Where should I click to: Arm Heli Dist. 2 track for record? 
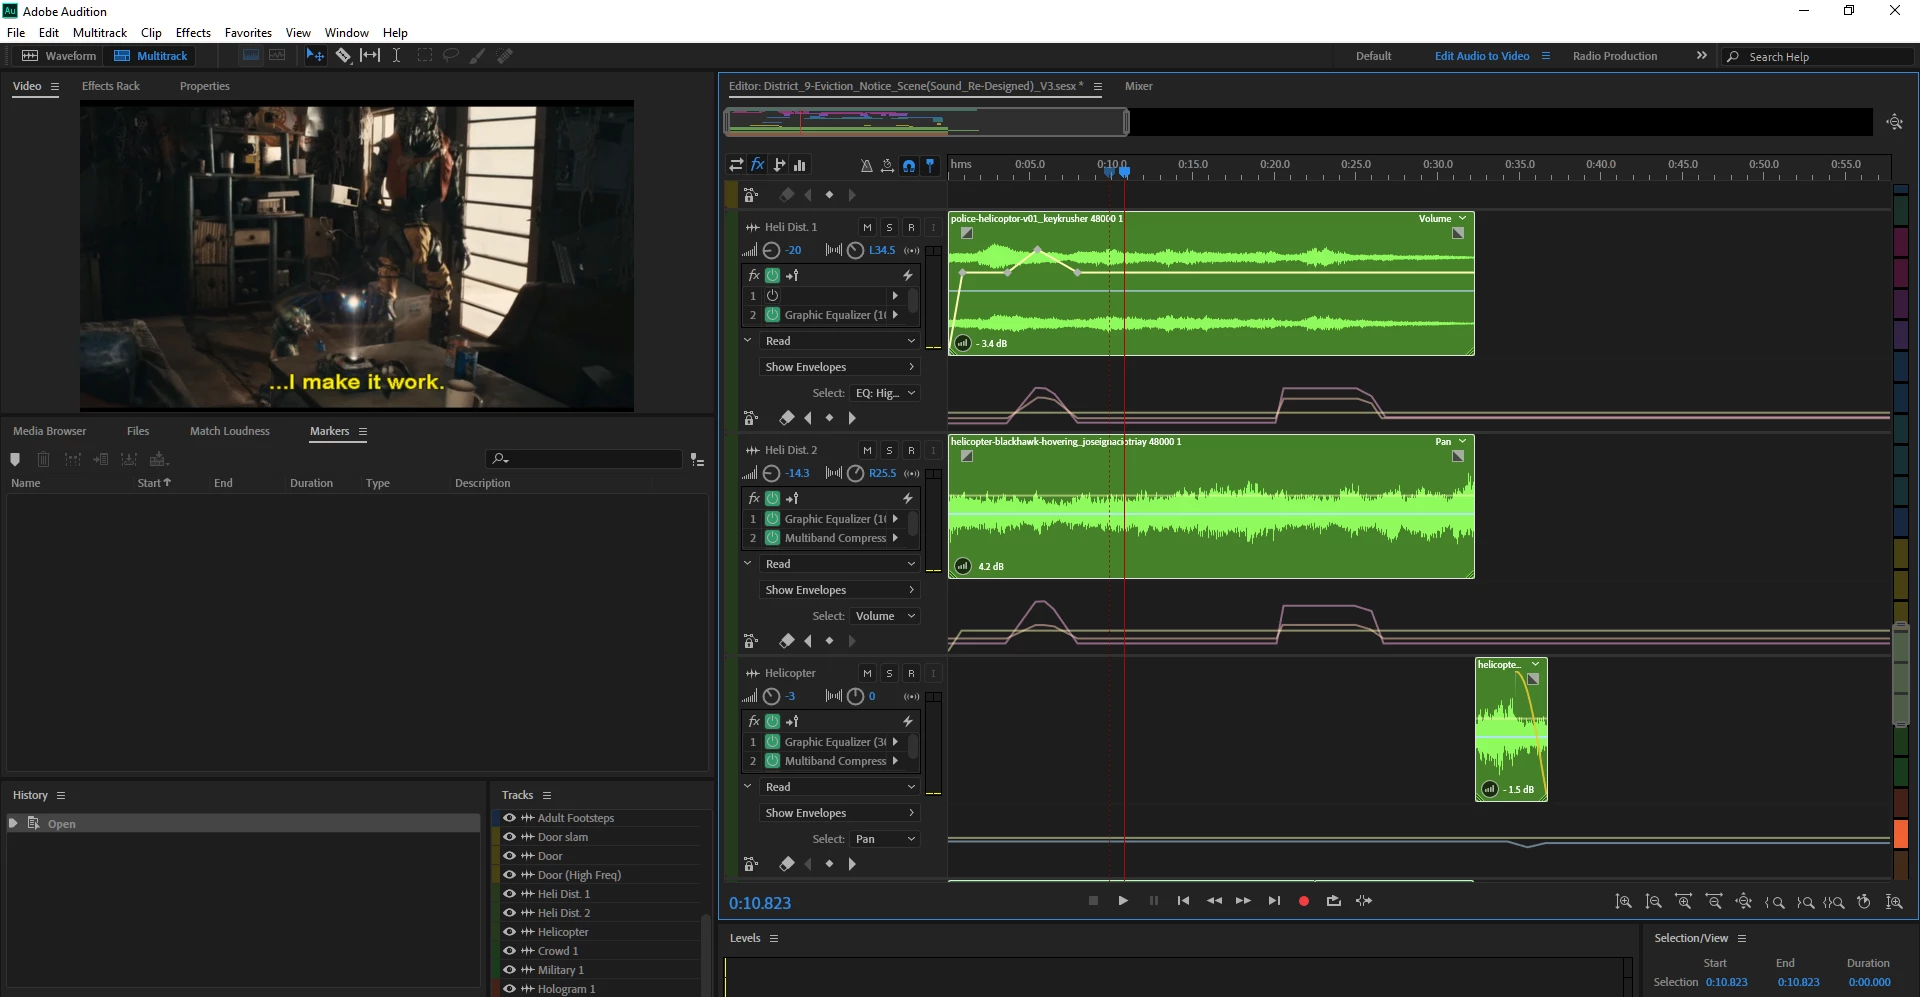point(911,450)
